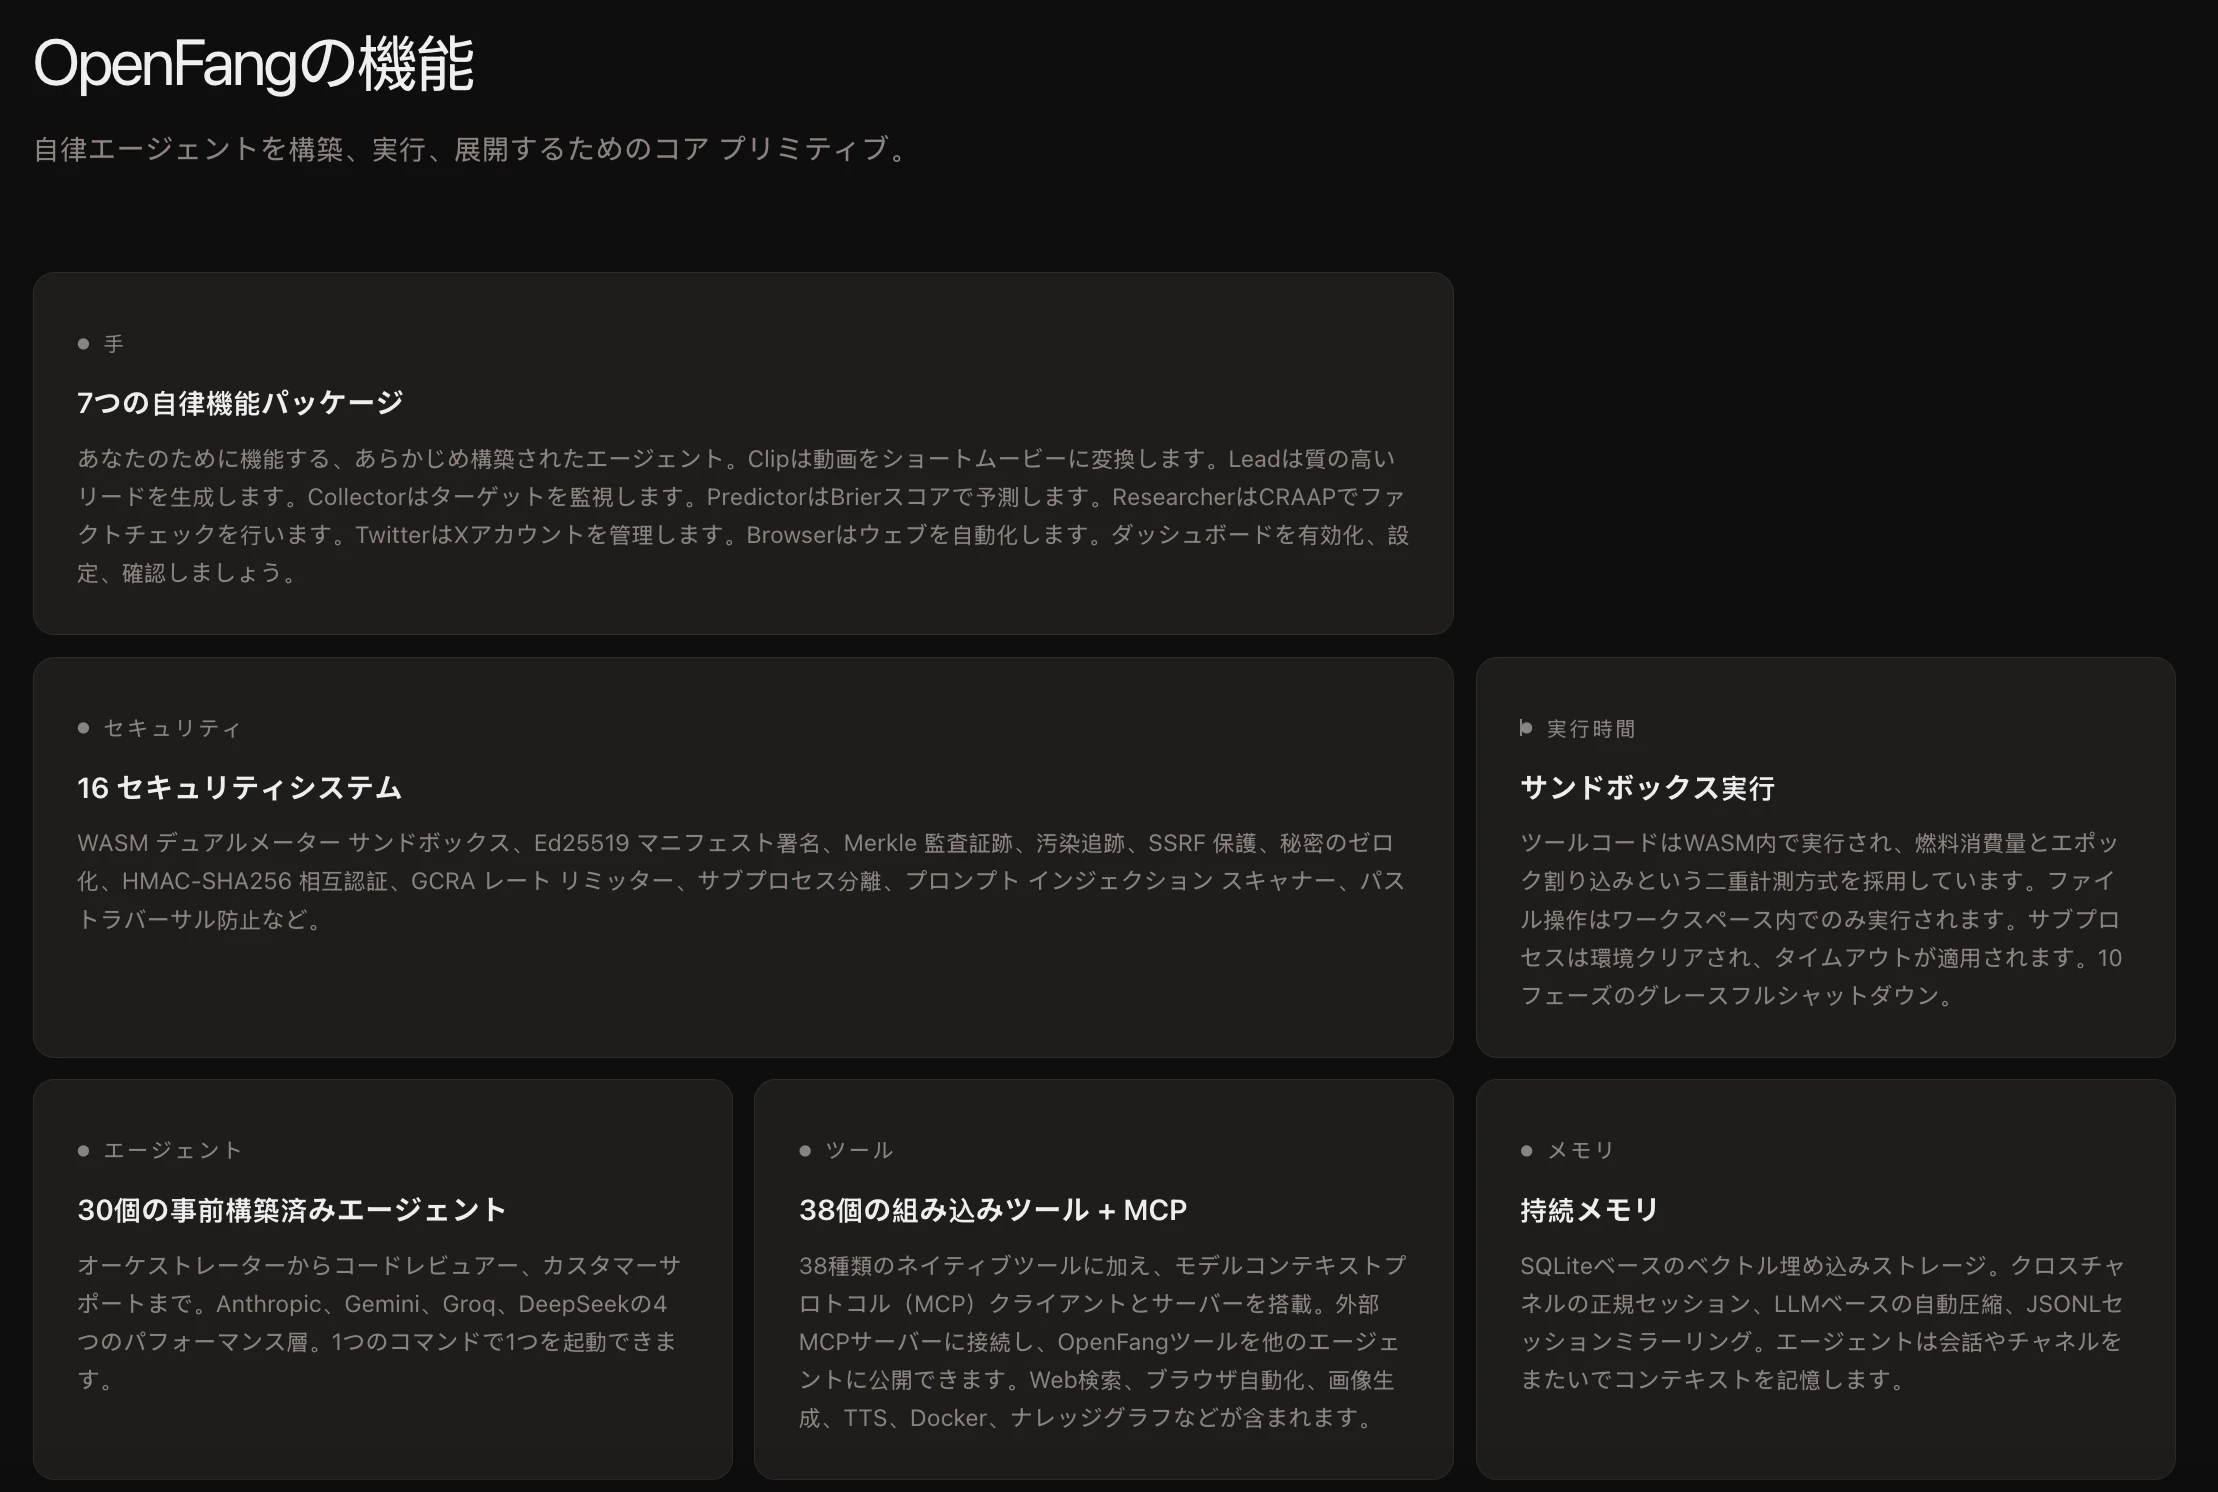
Task: Toggle the 手 feature category label
Action: click(x=114, y=343)
